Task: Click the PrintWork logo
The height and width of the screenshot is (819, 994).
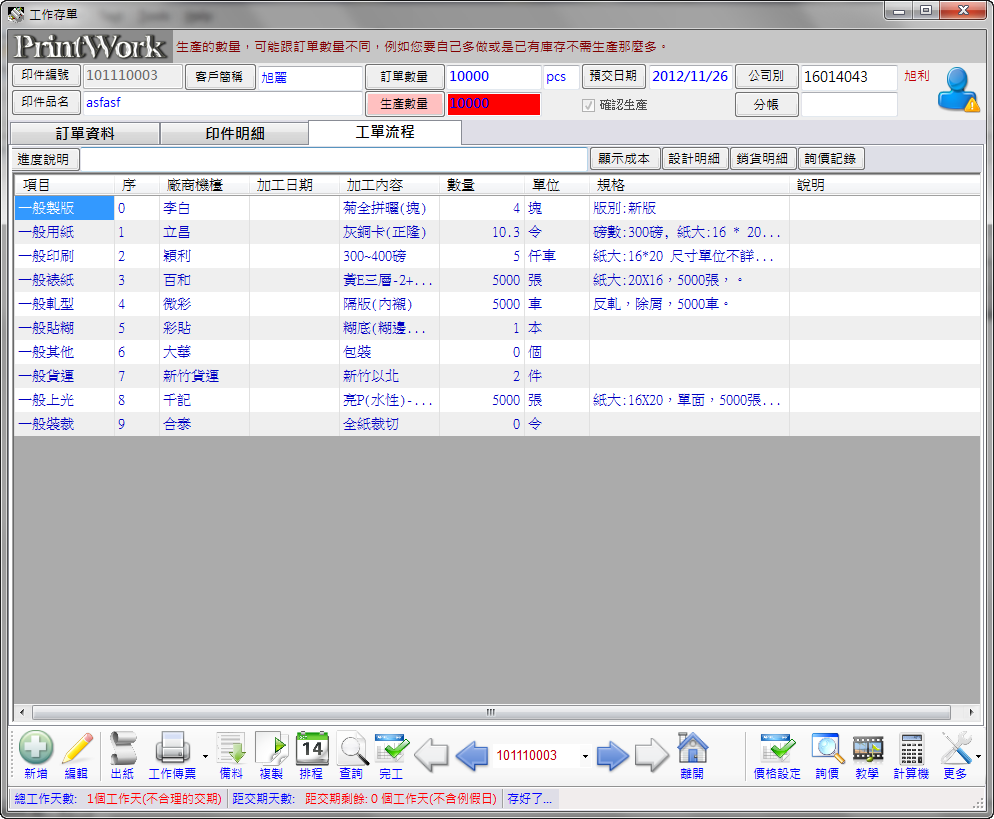Action: (x=90, y=46)
